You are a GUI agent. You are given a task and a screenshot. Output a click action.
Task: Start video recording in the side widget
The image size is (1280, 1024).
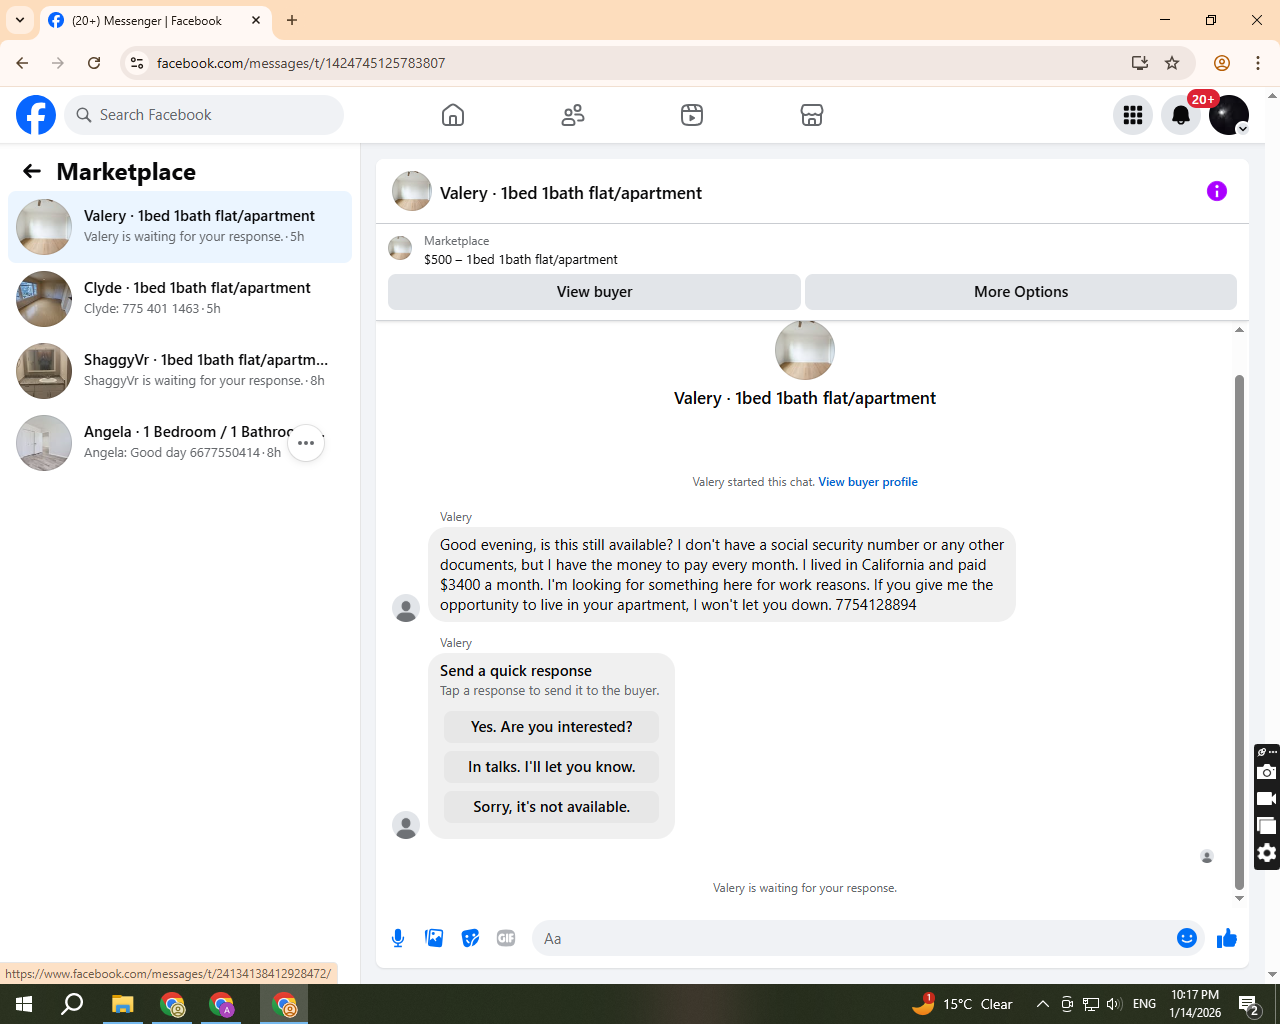(1266, 799)
